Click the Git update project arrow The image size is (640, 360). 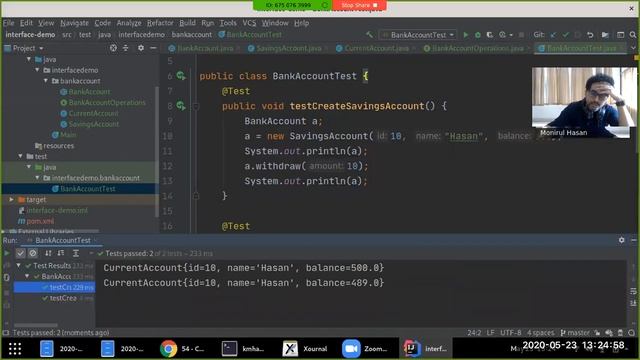[553, 35]
